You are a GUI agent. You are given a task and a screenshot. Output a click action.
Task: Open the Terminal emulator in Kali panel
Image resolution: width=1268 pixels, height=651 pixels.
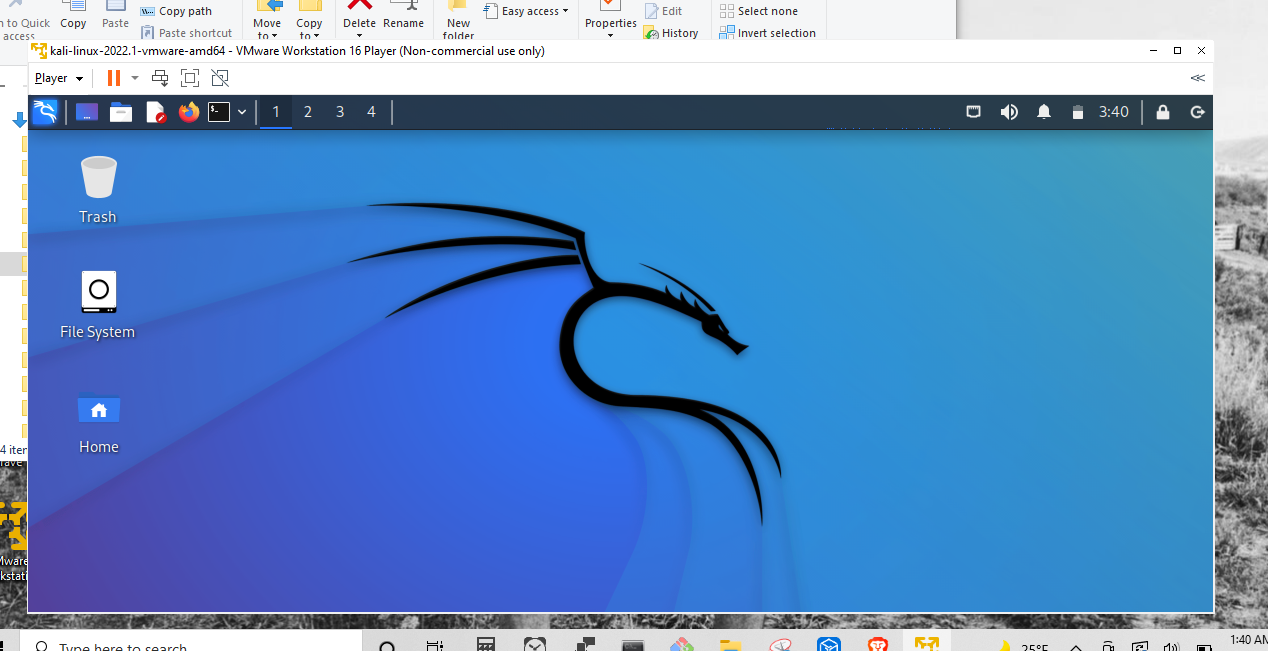point(219,112)
